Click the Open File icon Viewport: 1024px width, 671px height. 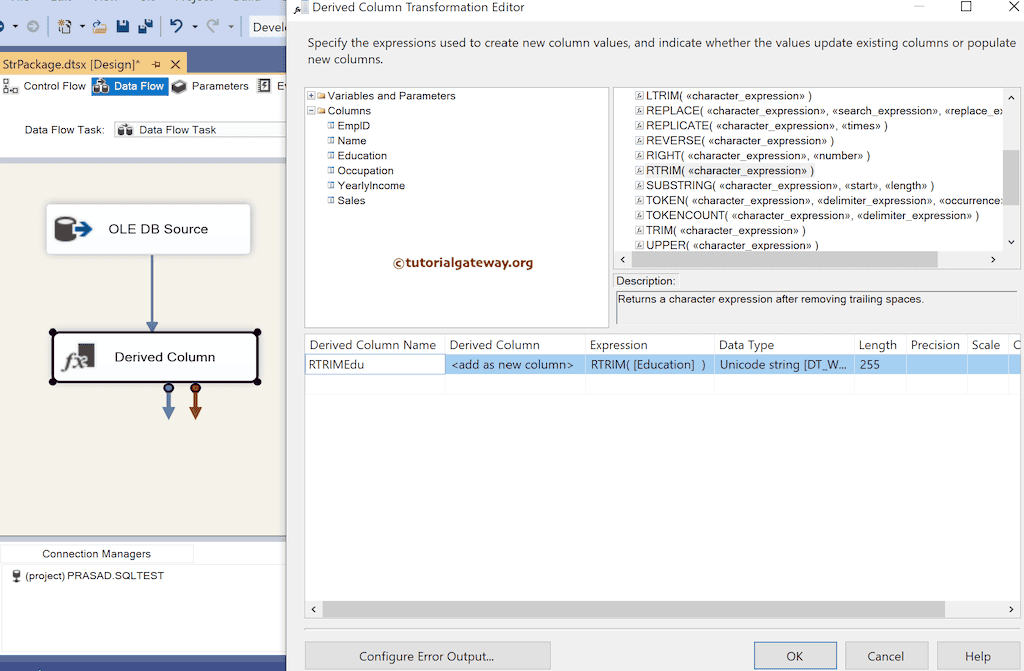click(99, 26)
